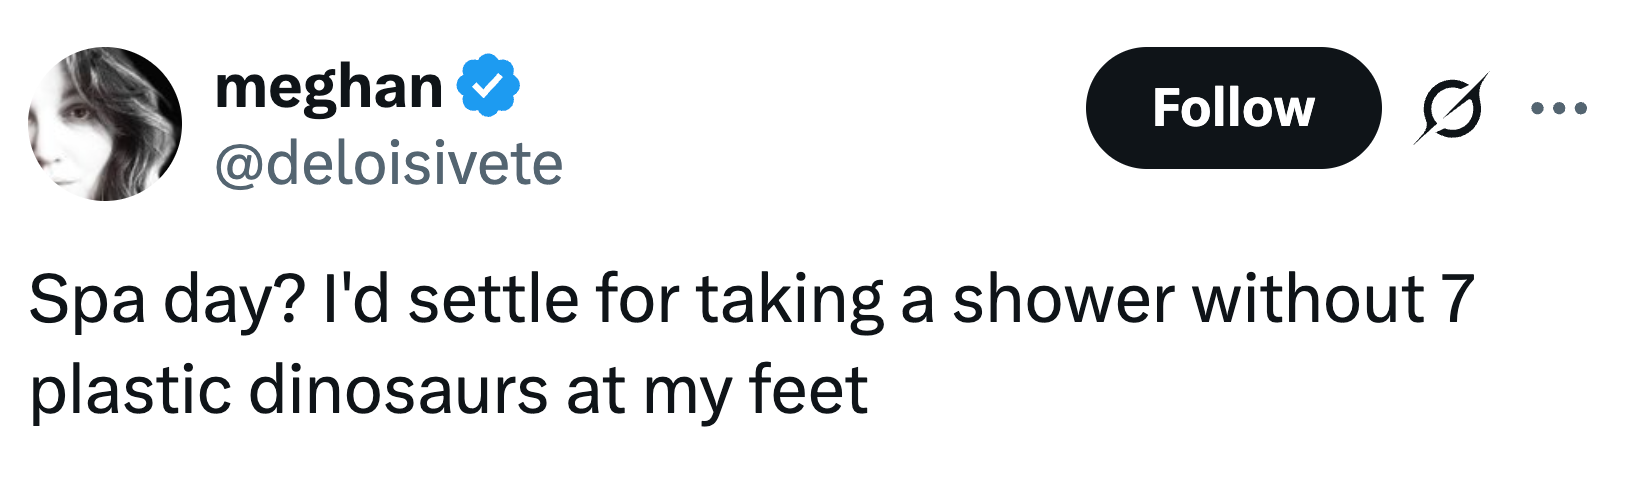Click the word "shower" in the tweet
The width and height of the screenshot is (1626, 498).
coord(1061,300)
